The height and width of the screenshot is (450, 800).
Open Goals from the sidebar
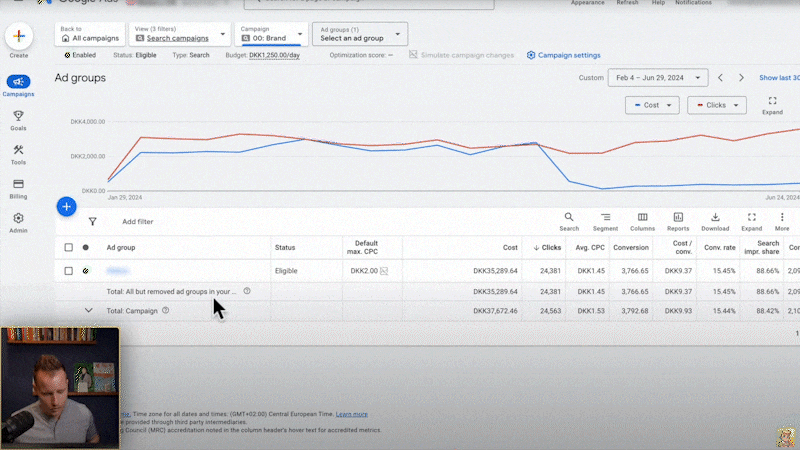coord(18,121)
